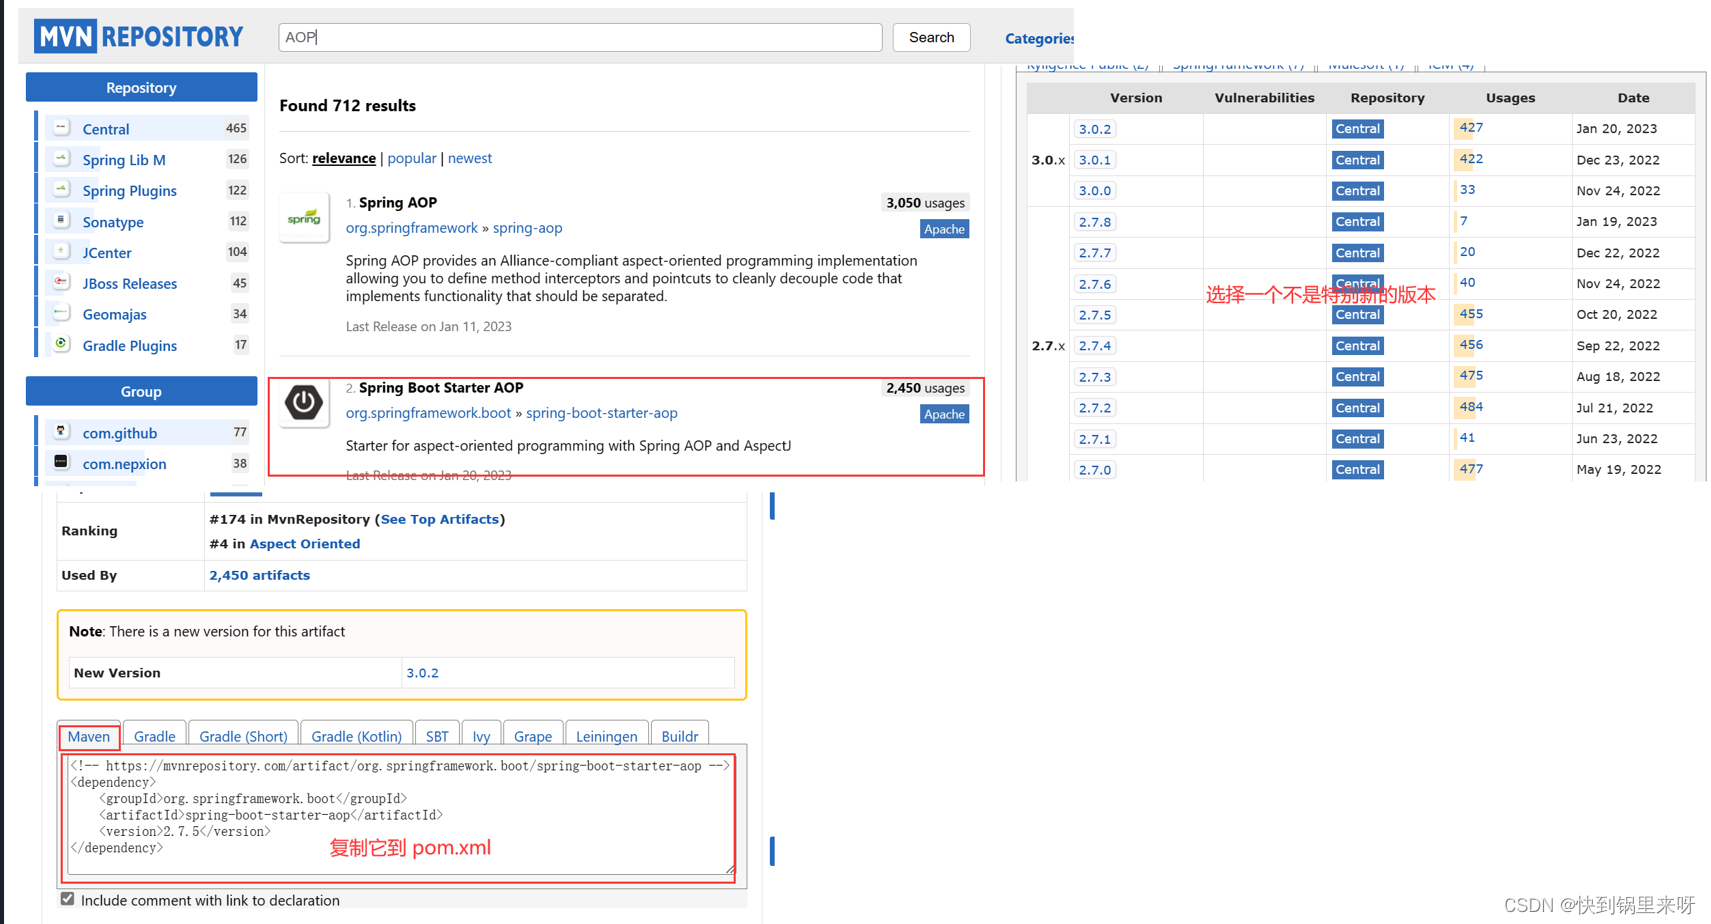Click the MVN Repository logo

(x=139, y=37)
